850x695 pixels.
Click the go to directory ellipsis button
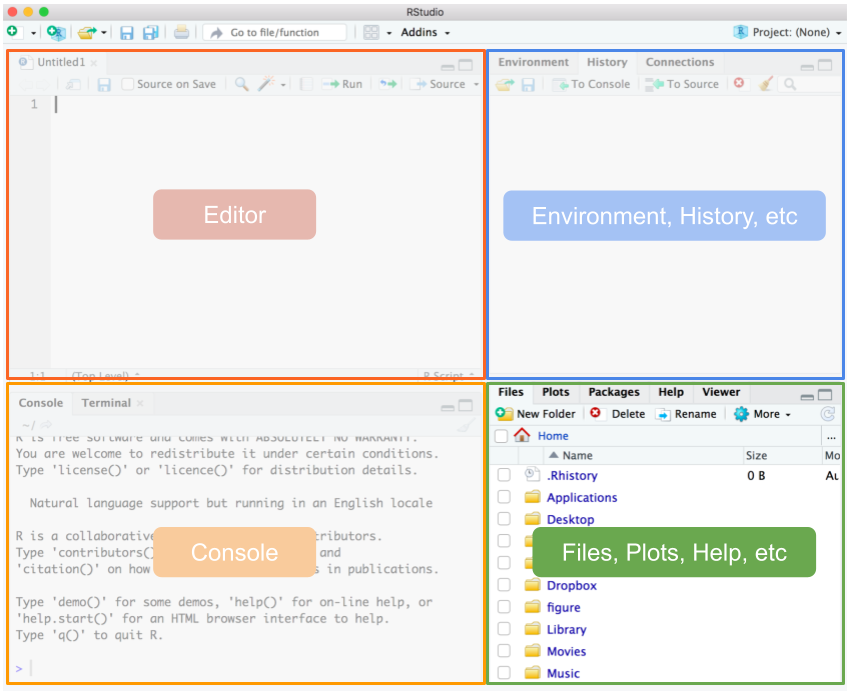point(831,436)
